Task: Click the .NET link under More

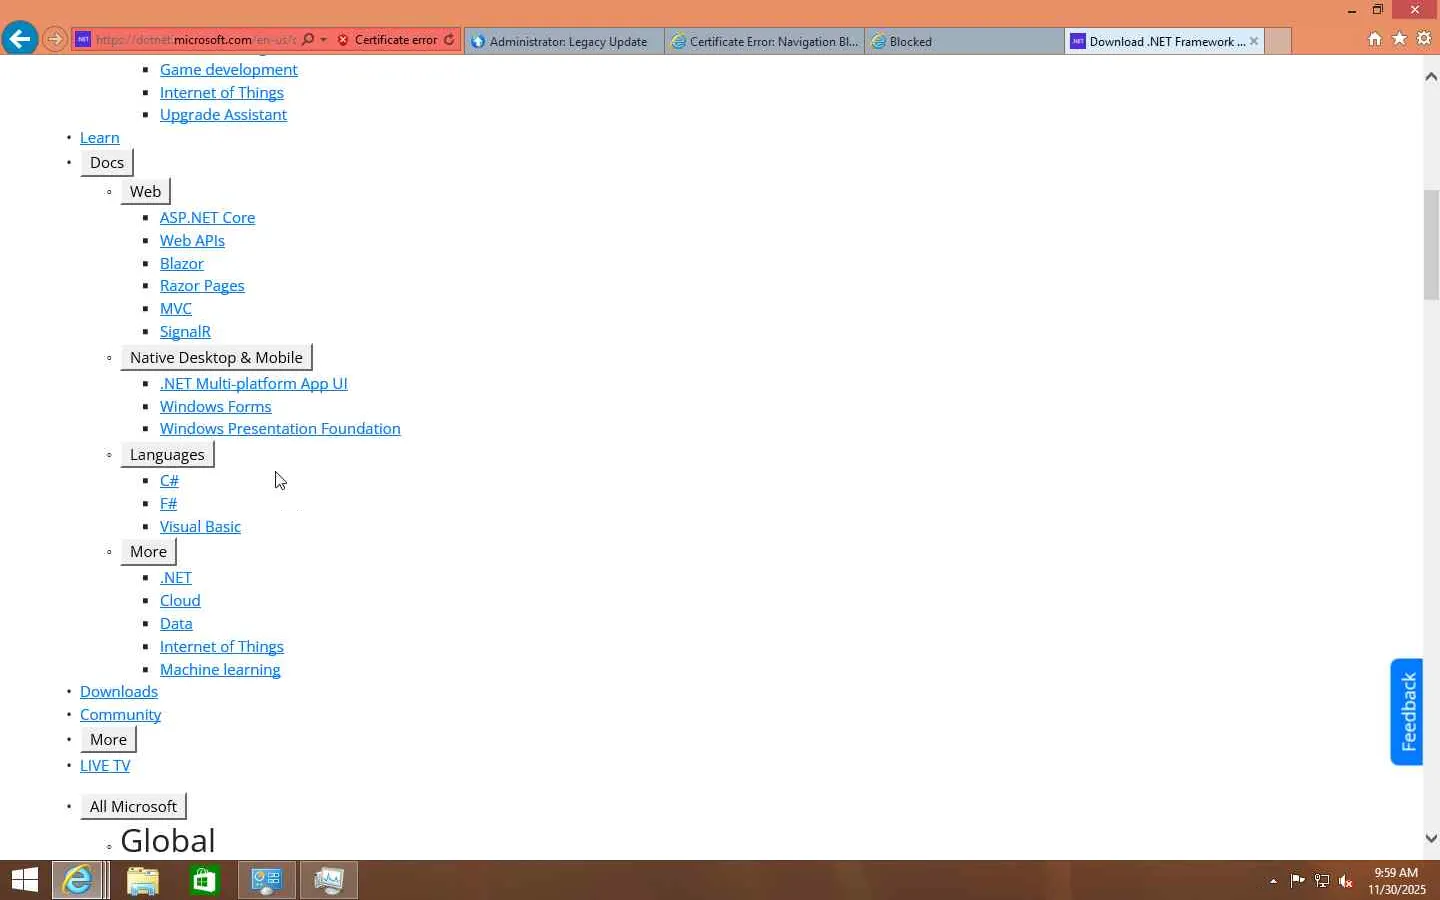Action: (x=176, y=577)
